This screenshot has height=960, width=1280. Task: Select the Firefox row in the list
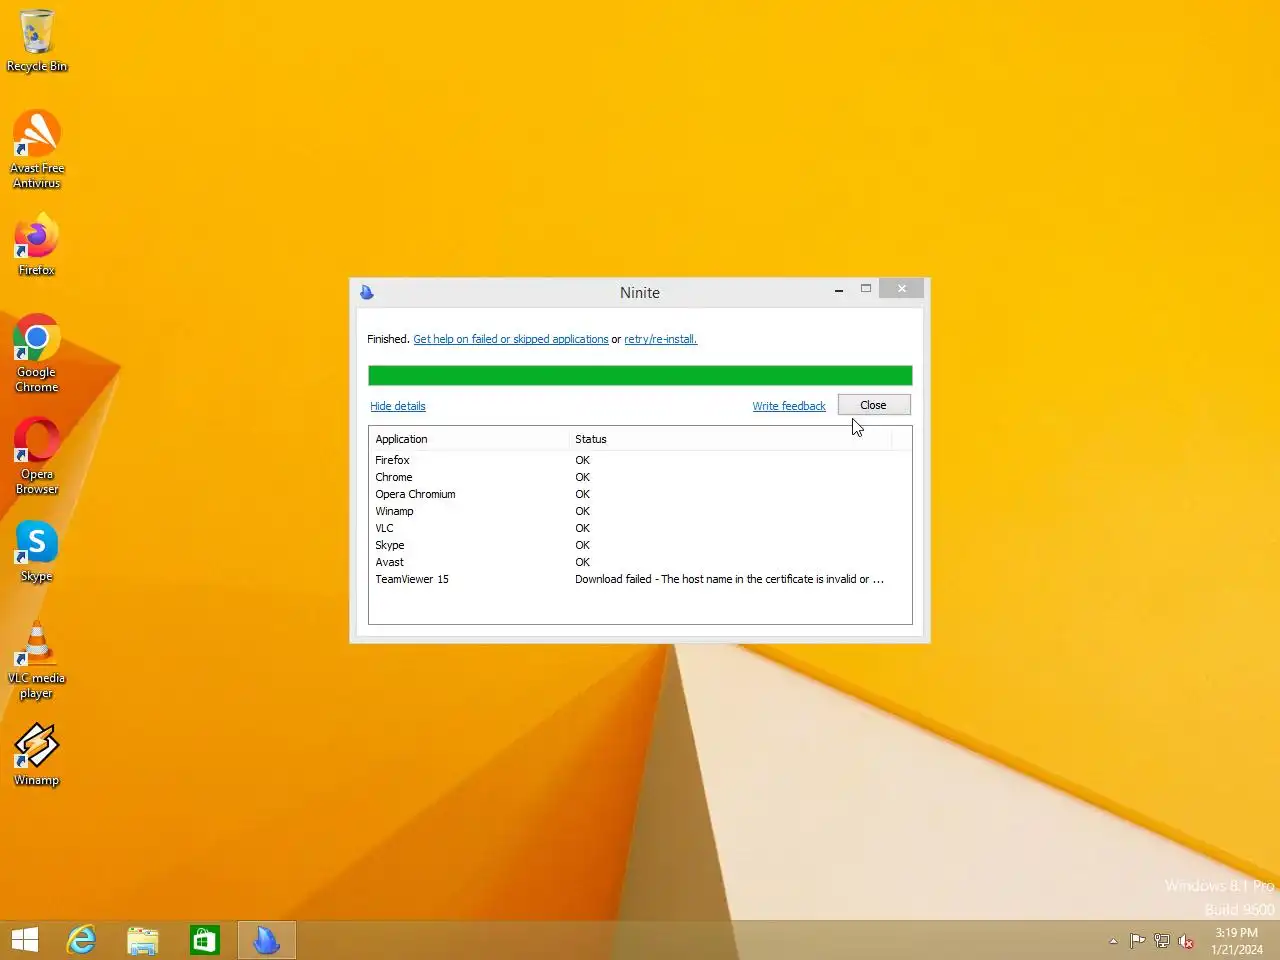(640, 460)
